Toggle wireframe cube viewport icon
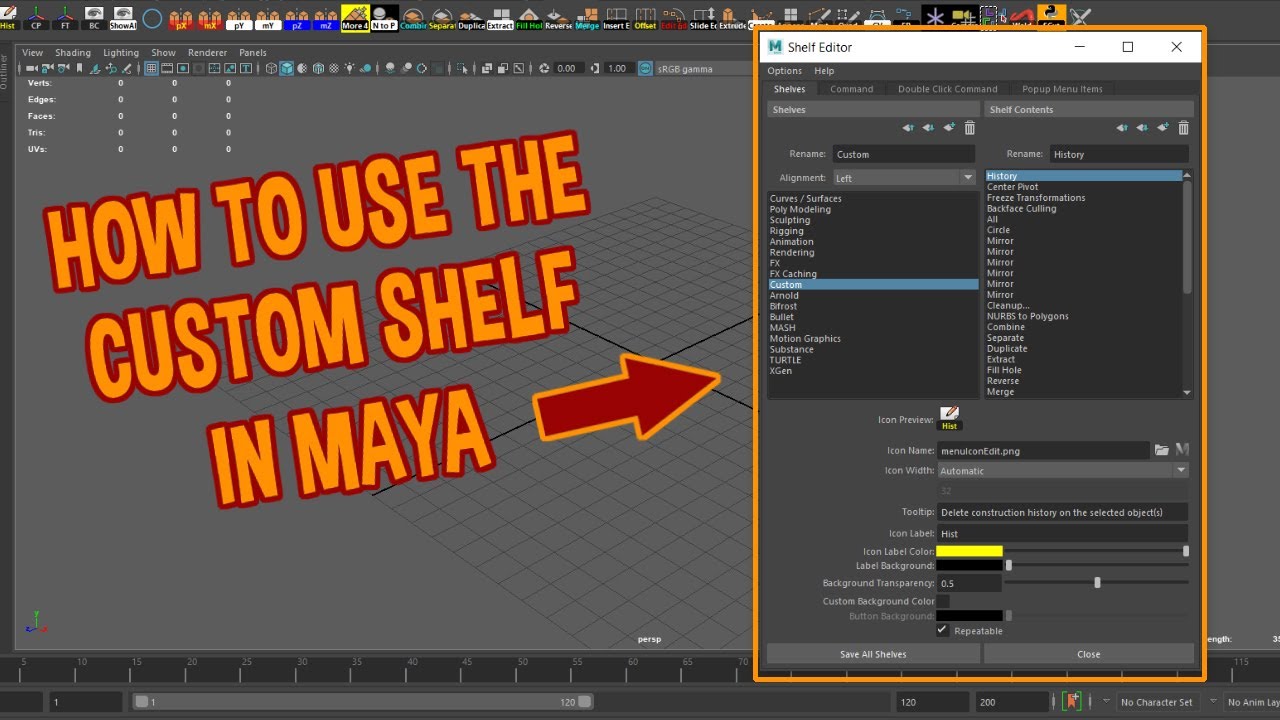 (271, 68)
